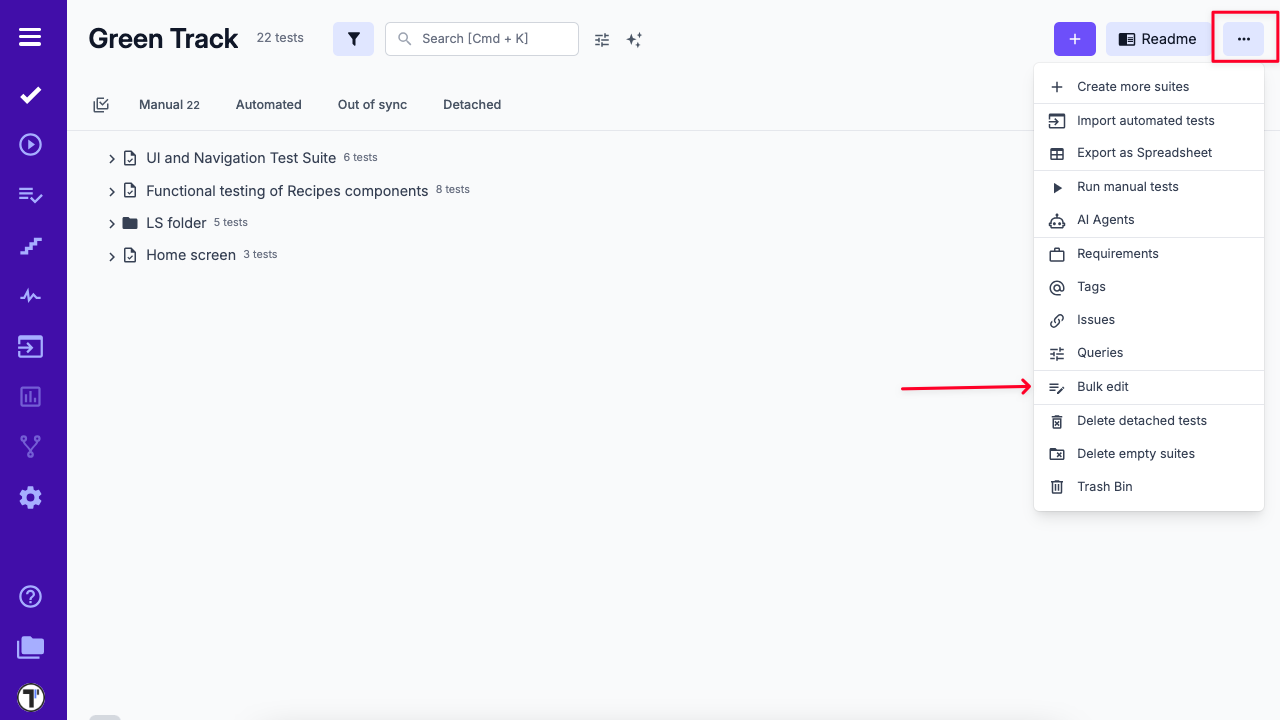Select the Runs play-circle icon in sidebar
The image size is (1280, 720).
tap(30, 145)
